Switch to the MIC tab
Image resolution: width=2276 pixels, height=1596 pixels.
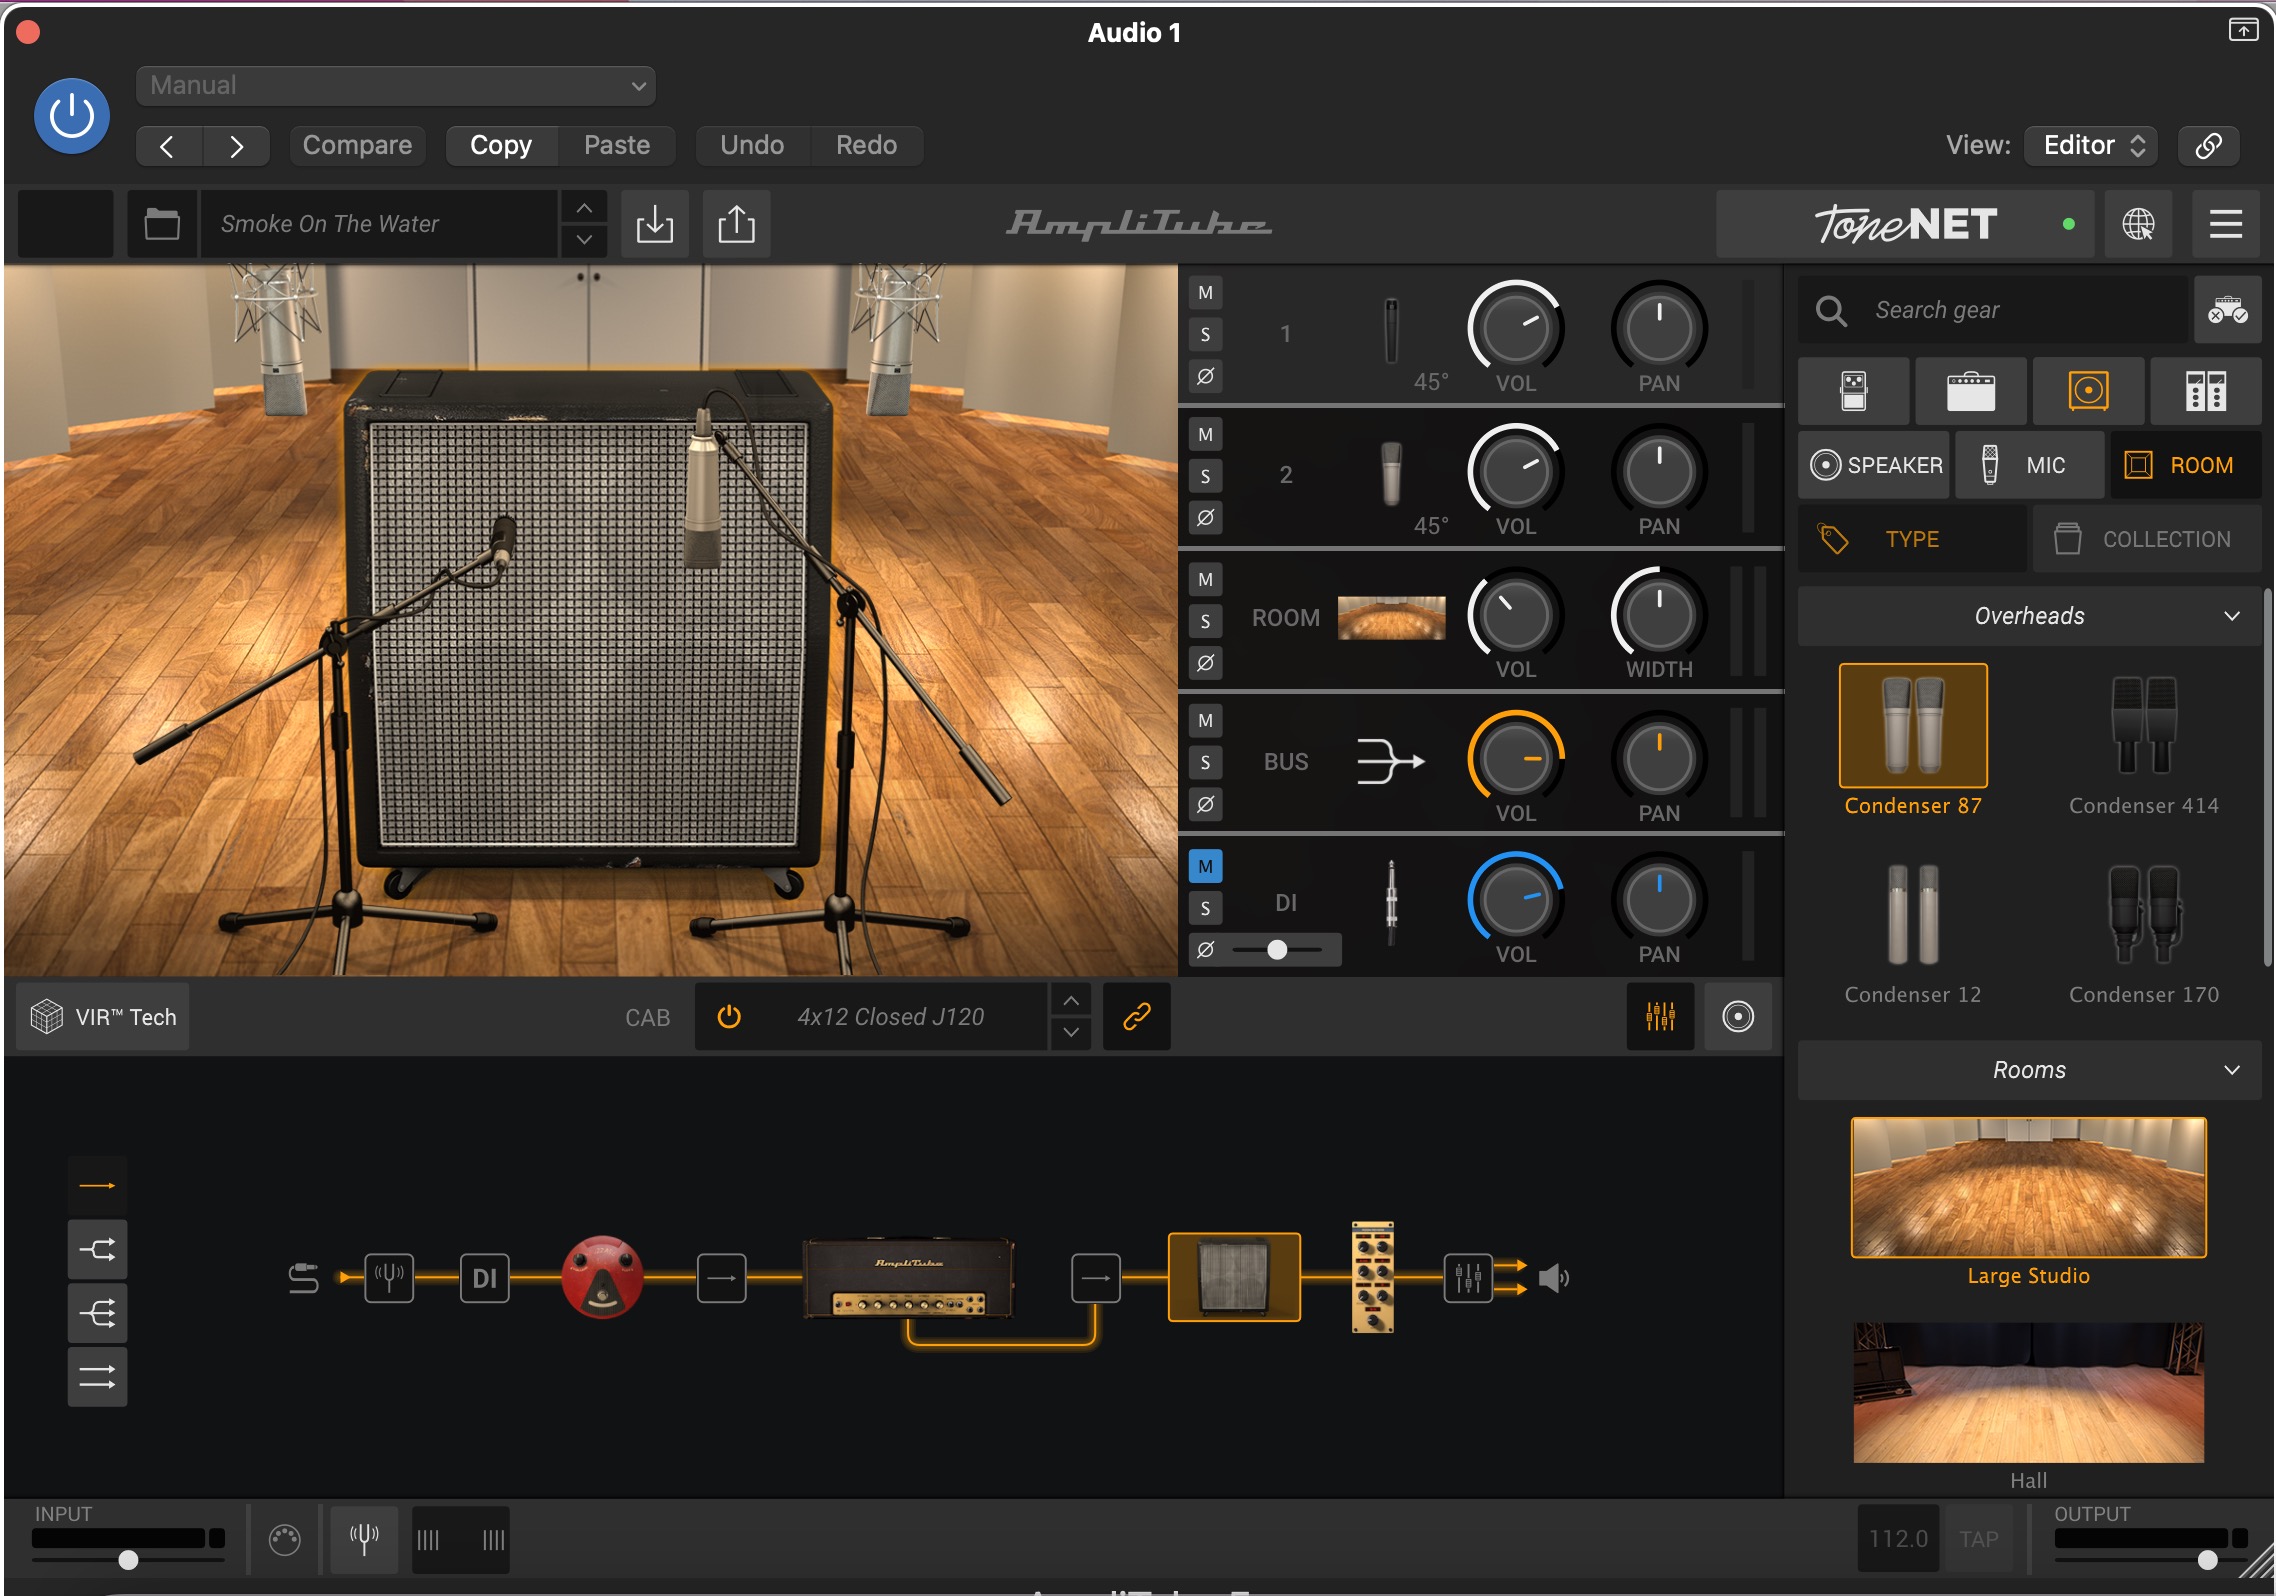coord(2029,465)
